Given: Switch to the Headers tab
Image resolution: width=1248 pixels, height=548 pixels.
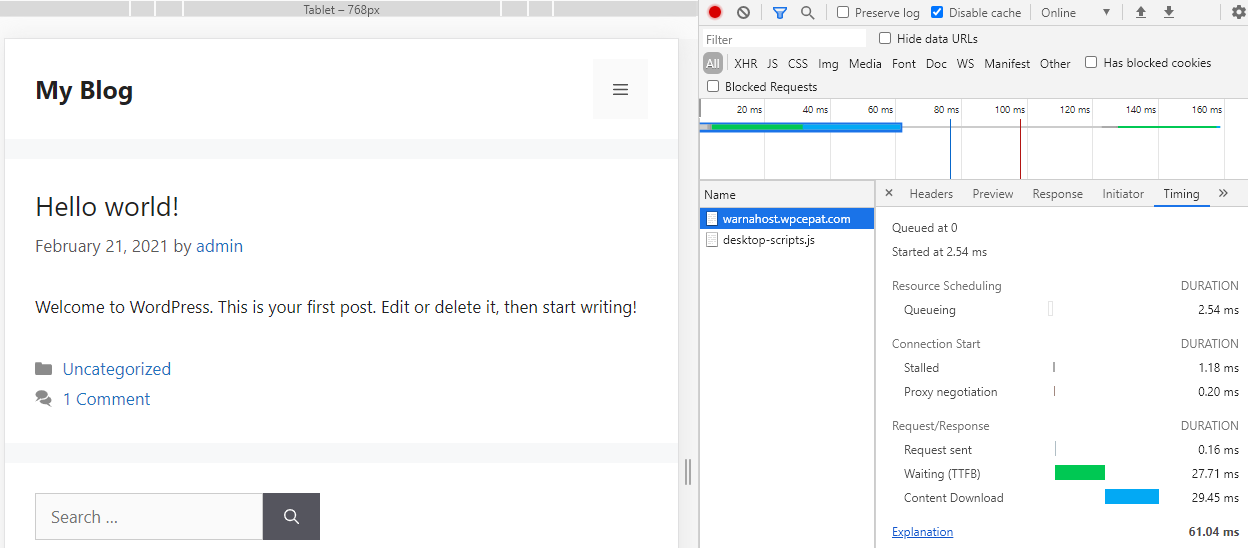Looking at the screenshot, I should [x=930, y=194].
